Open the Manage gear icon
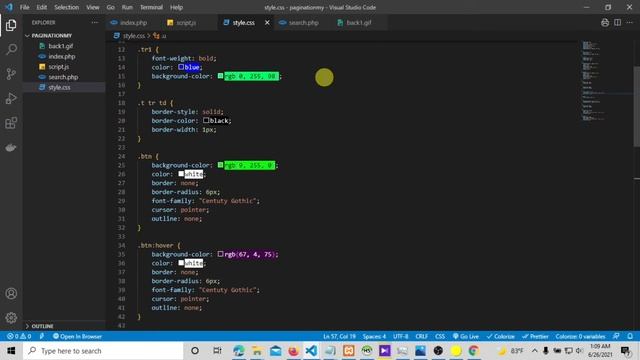This screenshot has height=360, width=640. point(11,318)
